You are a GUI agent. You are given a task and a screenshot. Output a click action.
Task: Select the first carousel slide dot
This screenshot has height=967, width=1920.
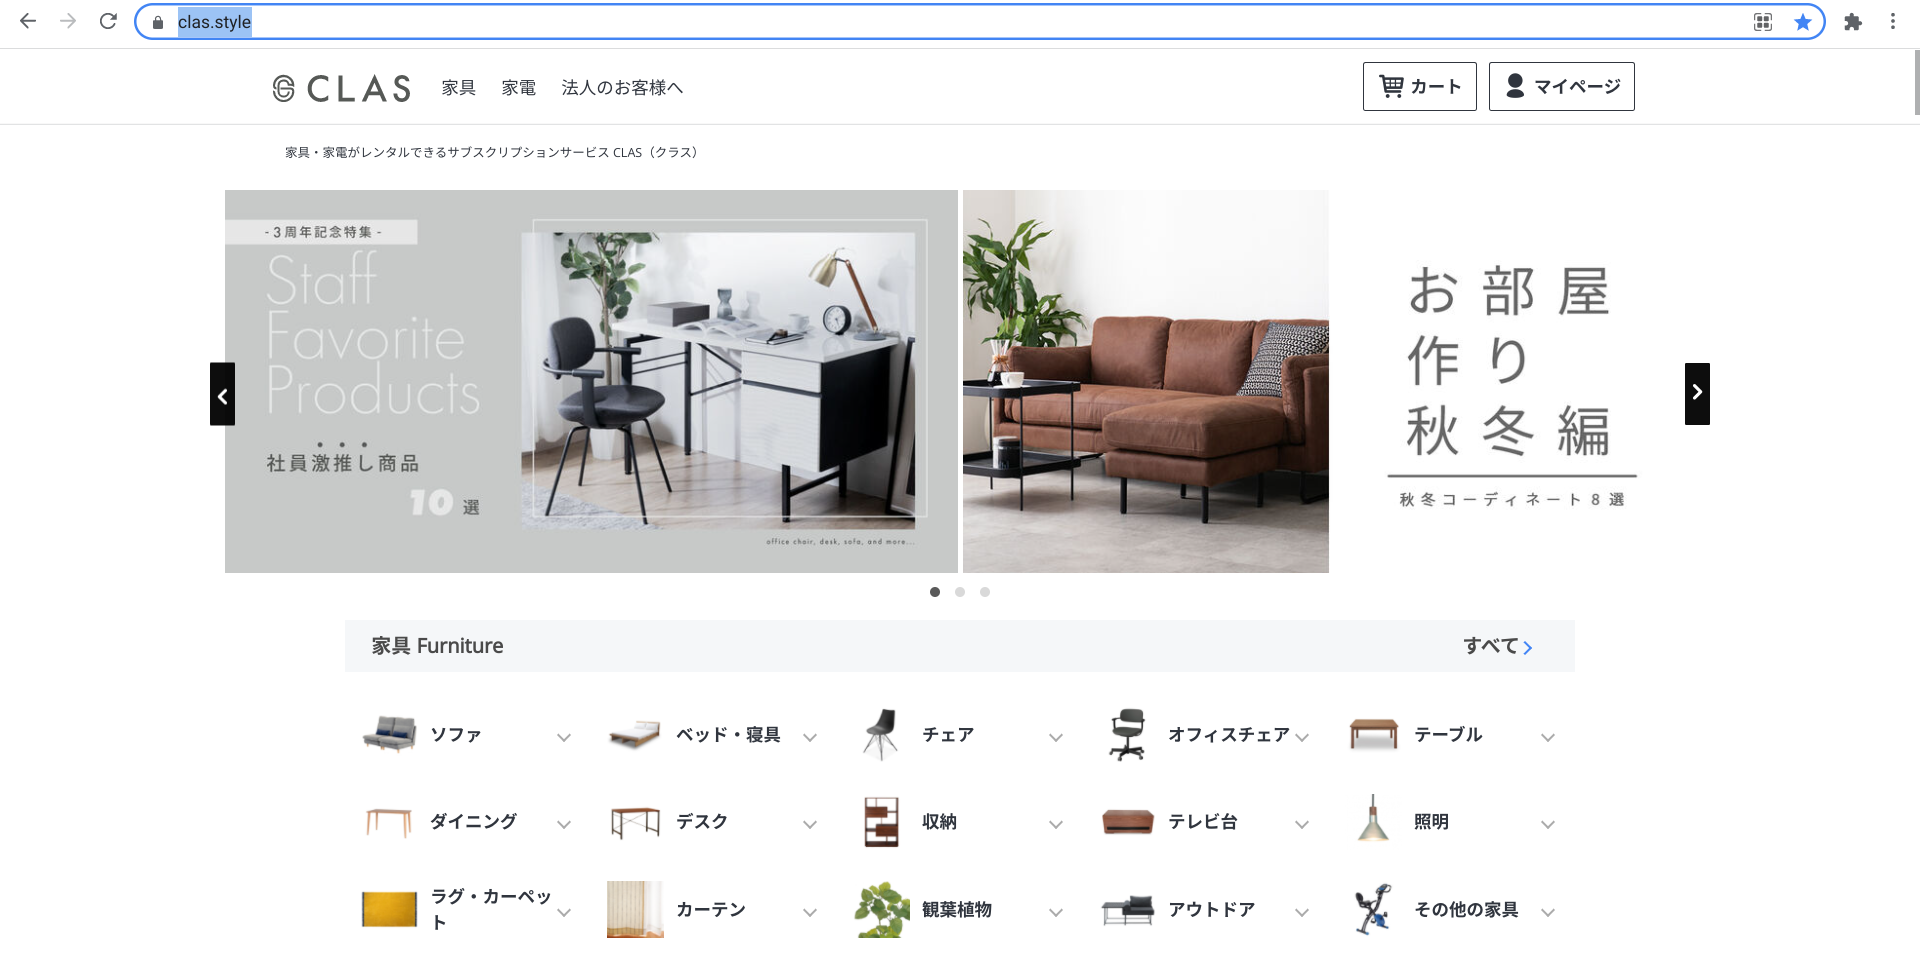click(935, 592)
